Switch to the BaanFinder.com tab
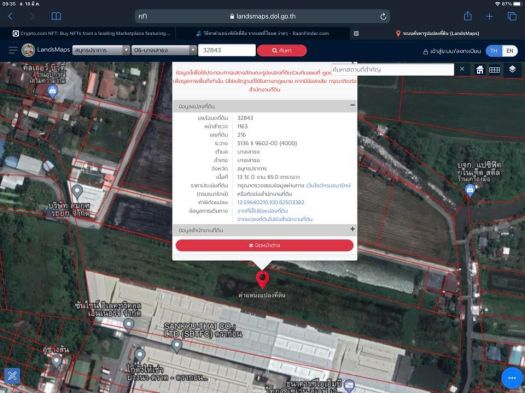The height and width of the screenshot is (393, 525). [x=262, y=33]
